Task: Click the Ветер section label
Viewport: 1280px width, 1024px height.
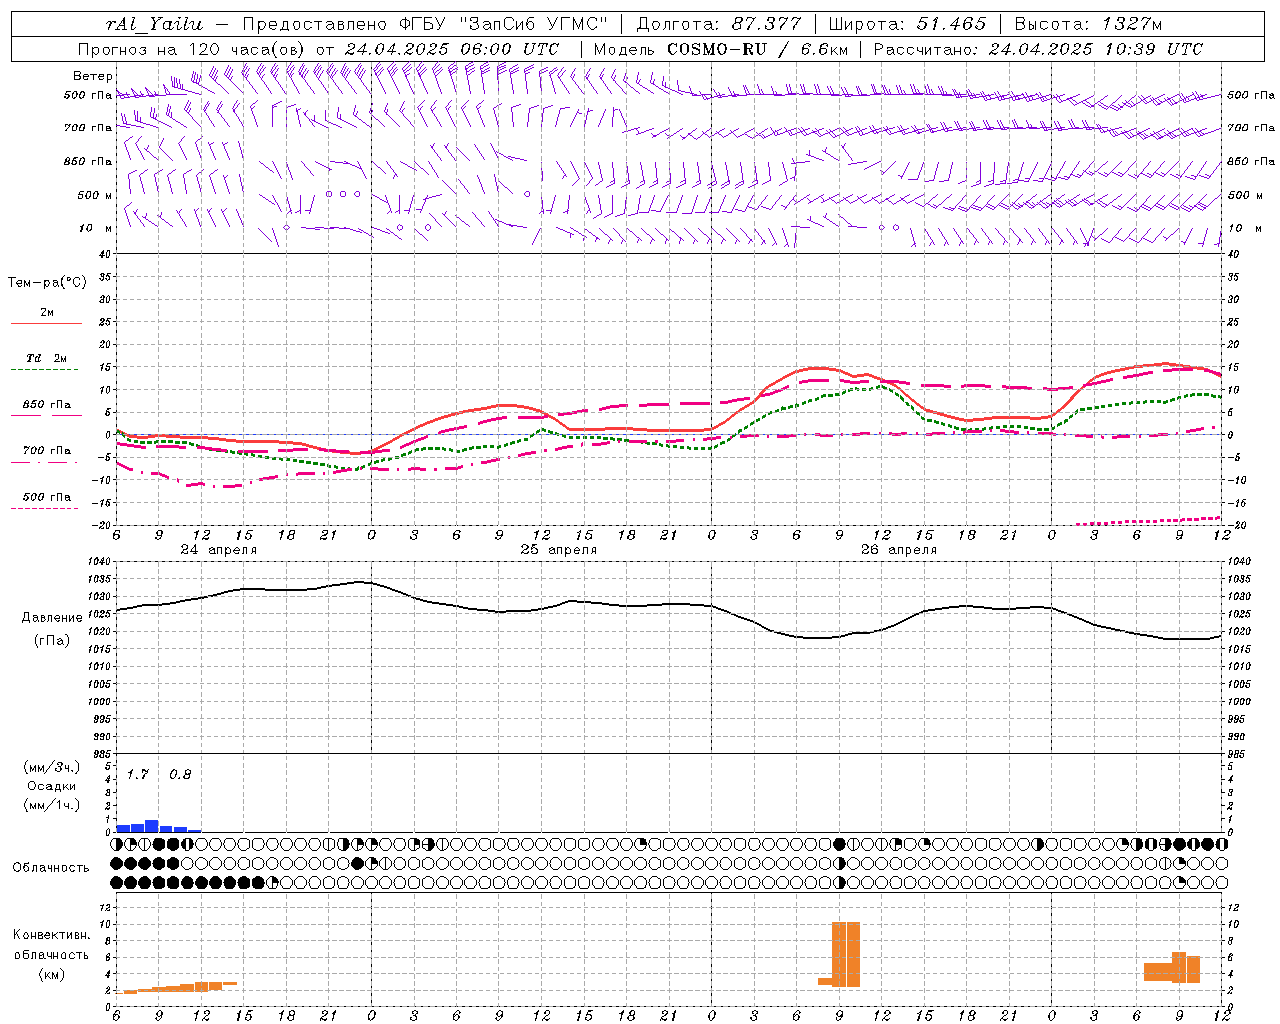Action: tap(92, 76)
